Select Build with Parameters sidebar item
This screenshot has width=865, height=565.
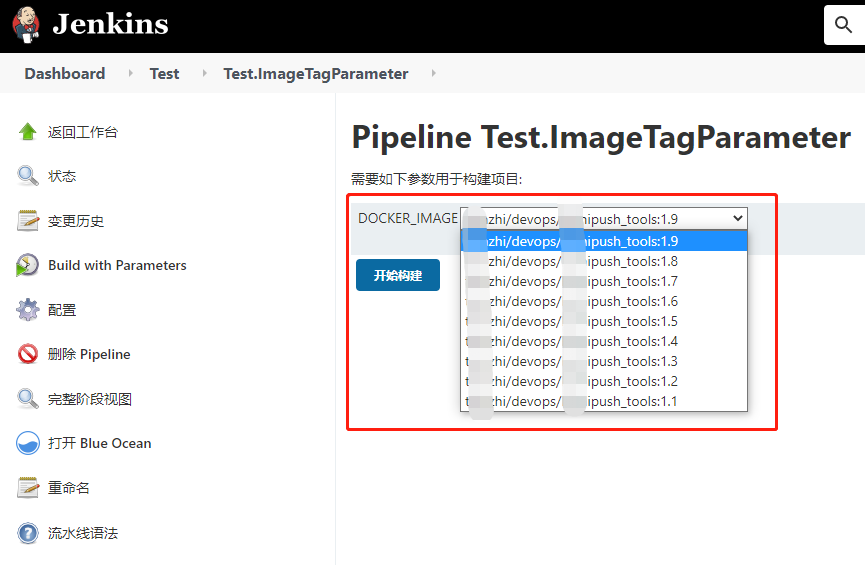(x=117, y=265)
